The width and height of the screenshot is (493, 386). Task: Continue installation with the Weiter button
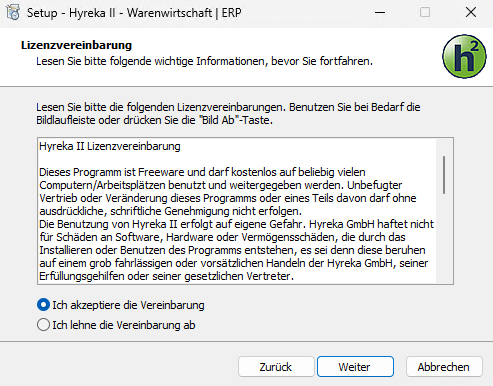[355, 367]
